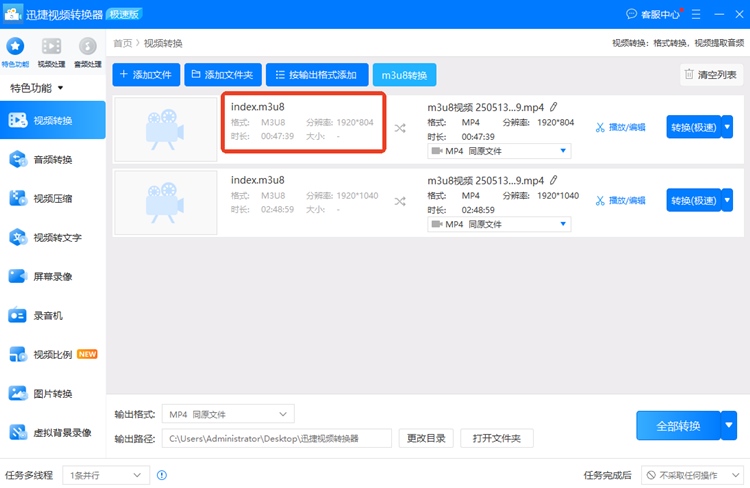Open 视频比例 from the sidebar
This screenshot has width=750, height=488.
[x=53, y=355]
